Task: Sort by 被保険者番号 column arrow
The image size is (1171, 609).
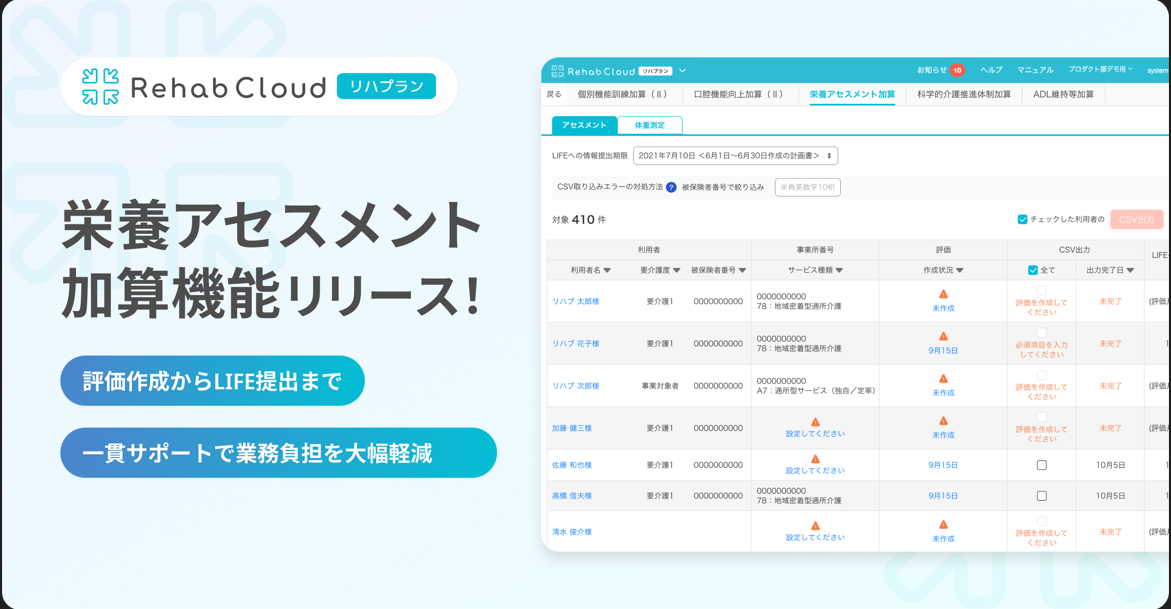Action: [742, 271]
